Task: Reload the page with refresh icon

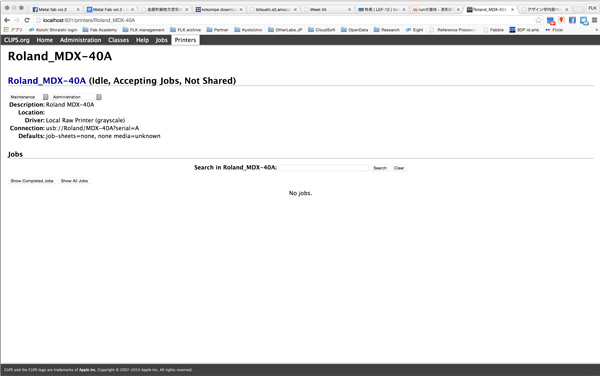Action: point(27,20)
